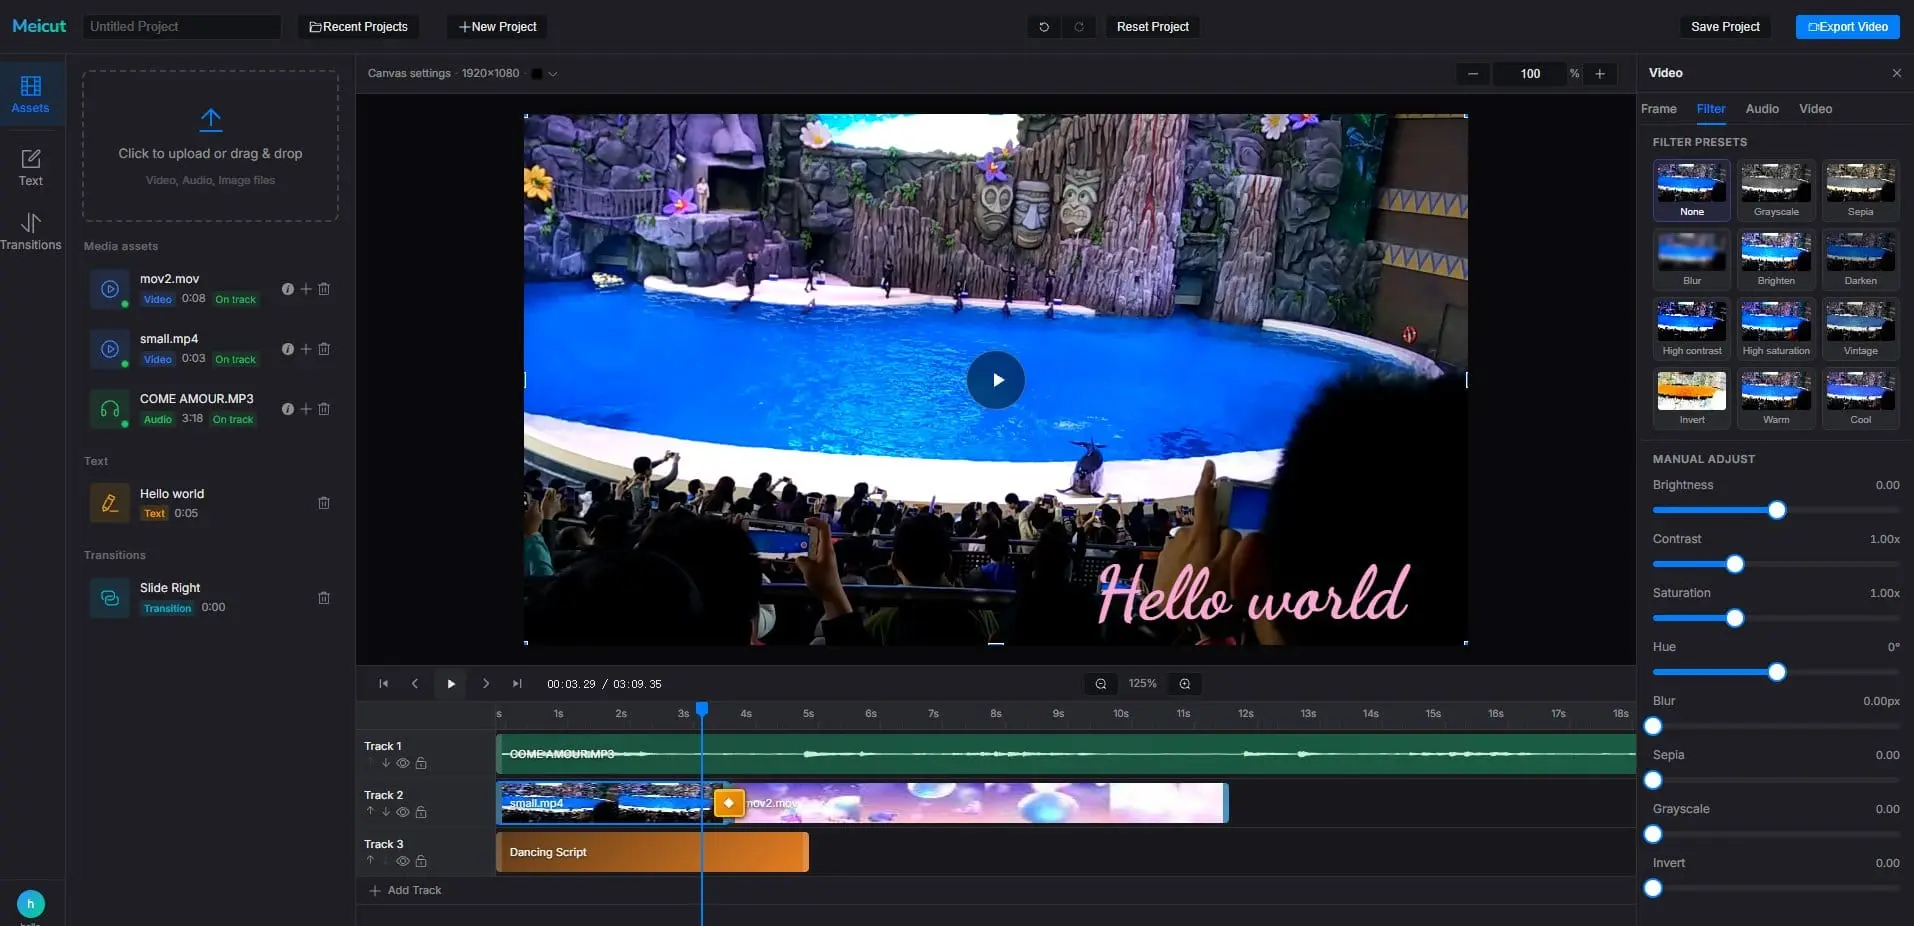Delete the Hello world text asset
This screenshot has height=926, width=1914.
pos(324,503)
